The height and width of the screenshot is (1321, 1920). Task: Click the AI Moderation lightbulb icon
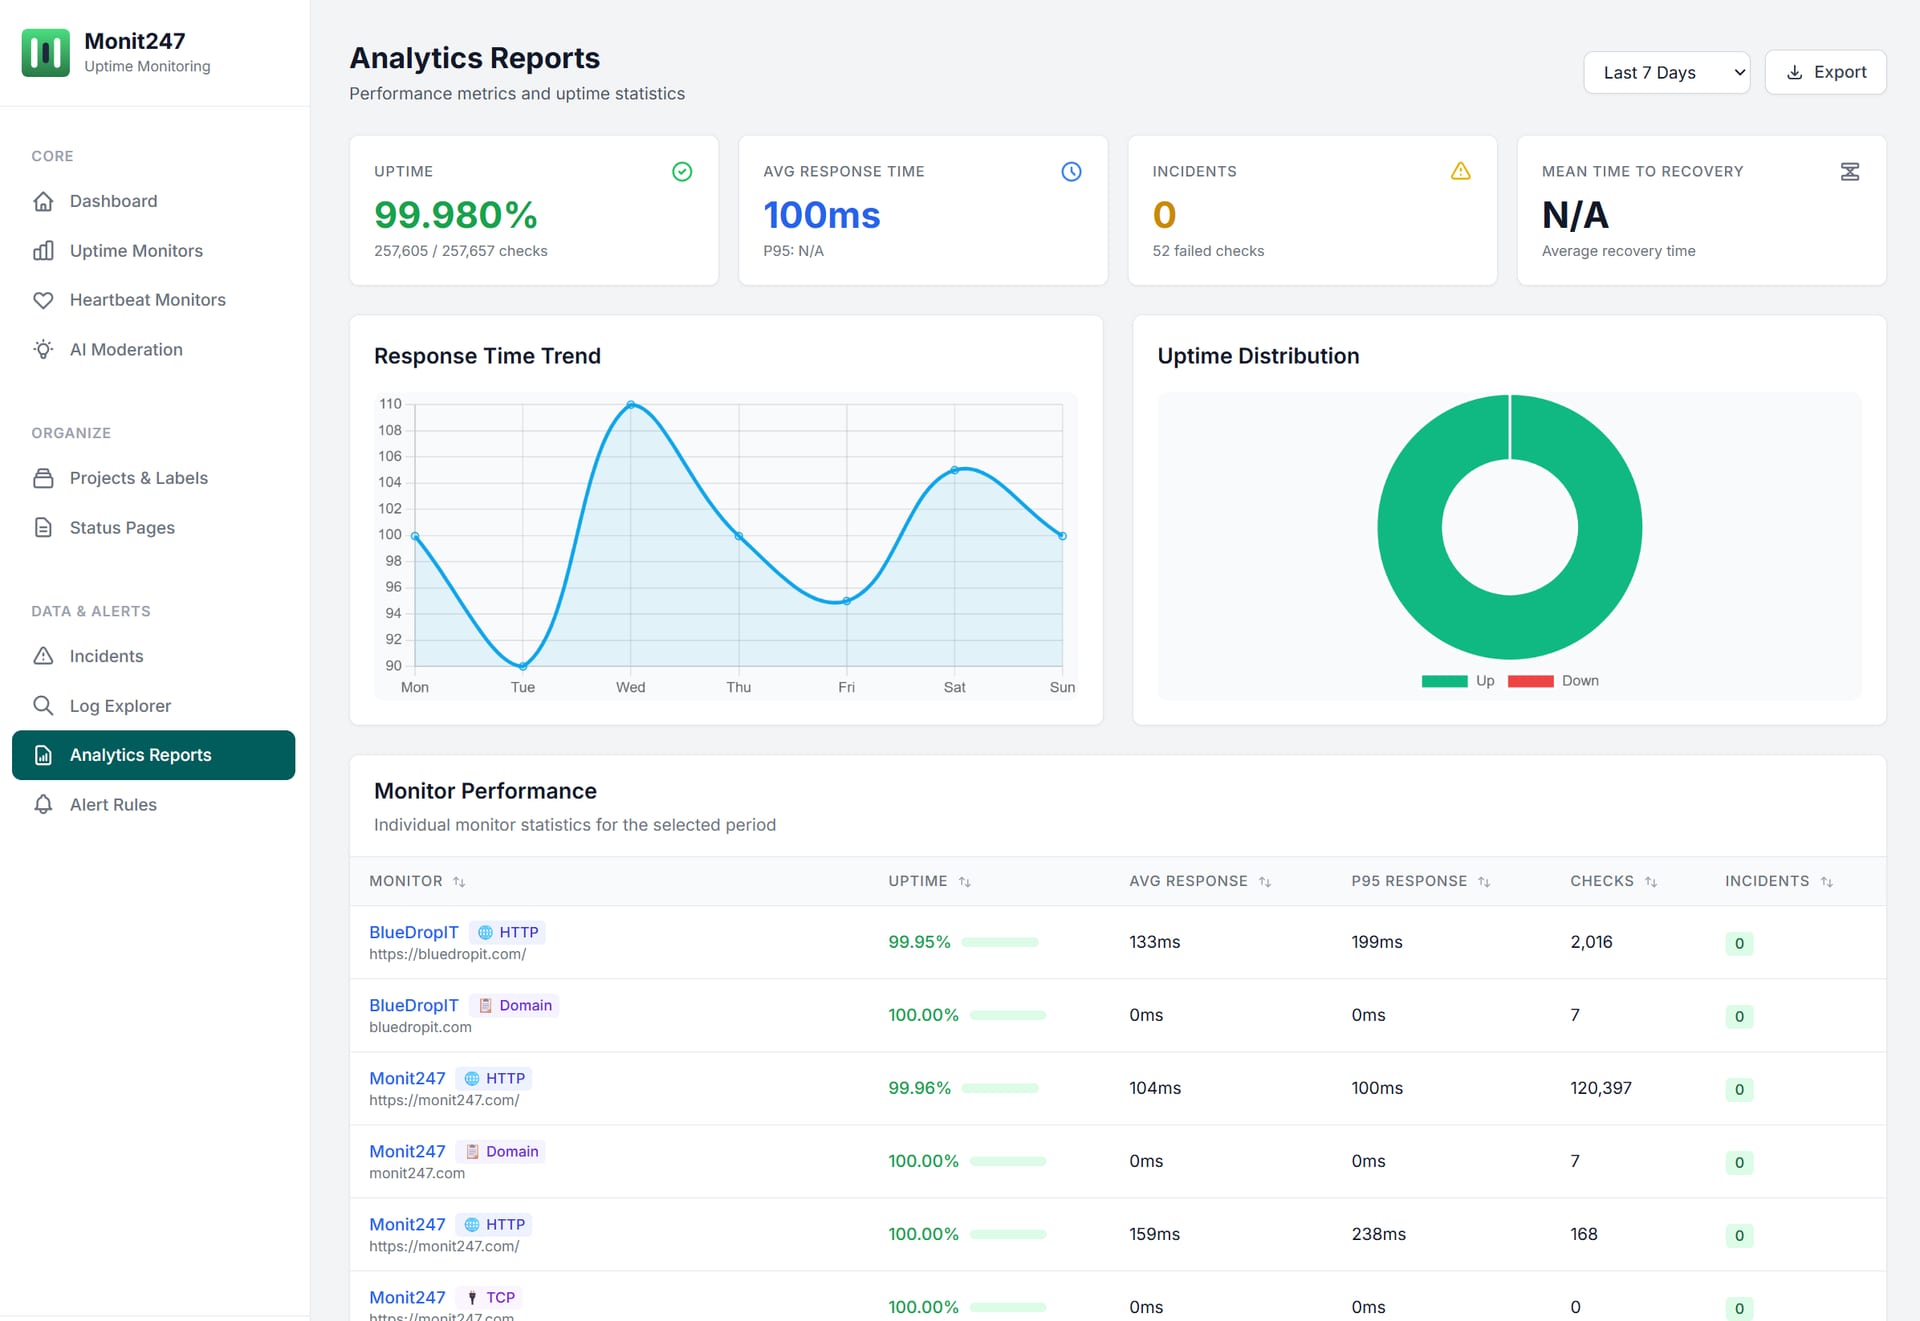pyautogui.click(x=43, y=350)
